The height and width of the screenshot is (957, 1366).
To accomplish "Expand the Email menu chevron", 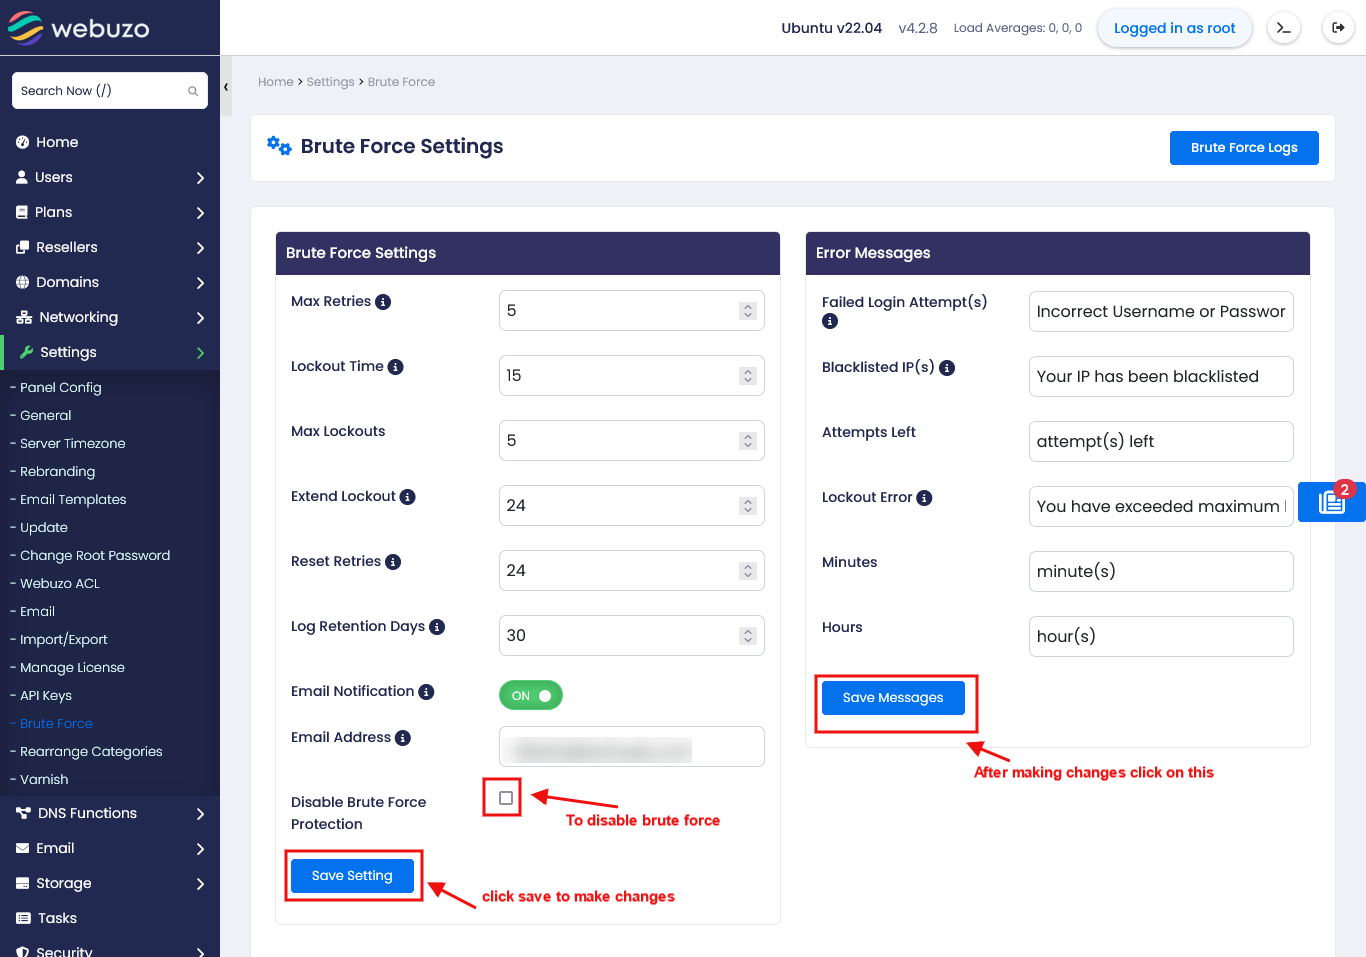I will point(200,849).
